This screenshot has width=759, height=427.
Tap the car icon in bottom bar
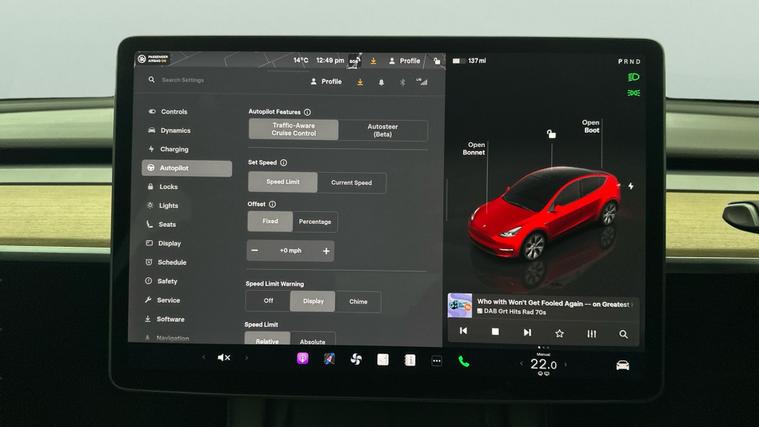[x=622, y=364]
